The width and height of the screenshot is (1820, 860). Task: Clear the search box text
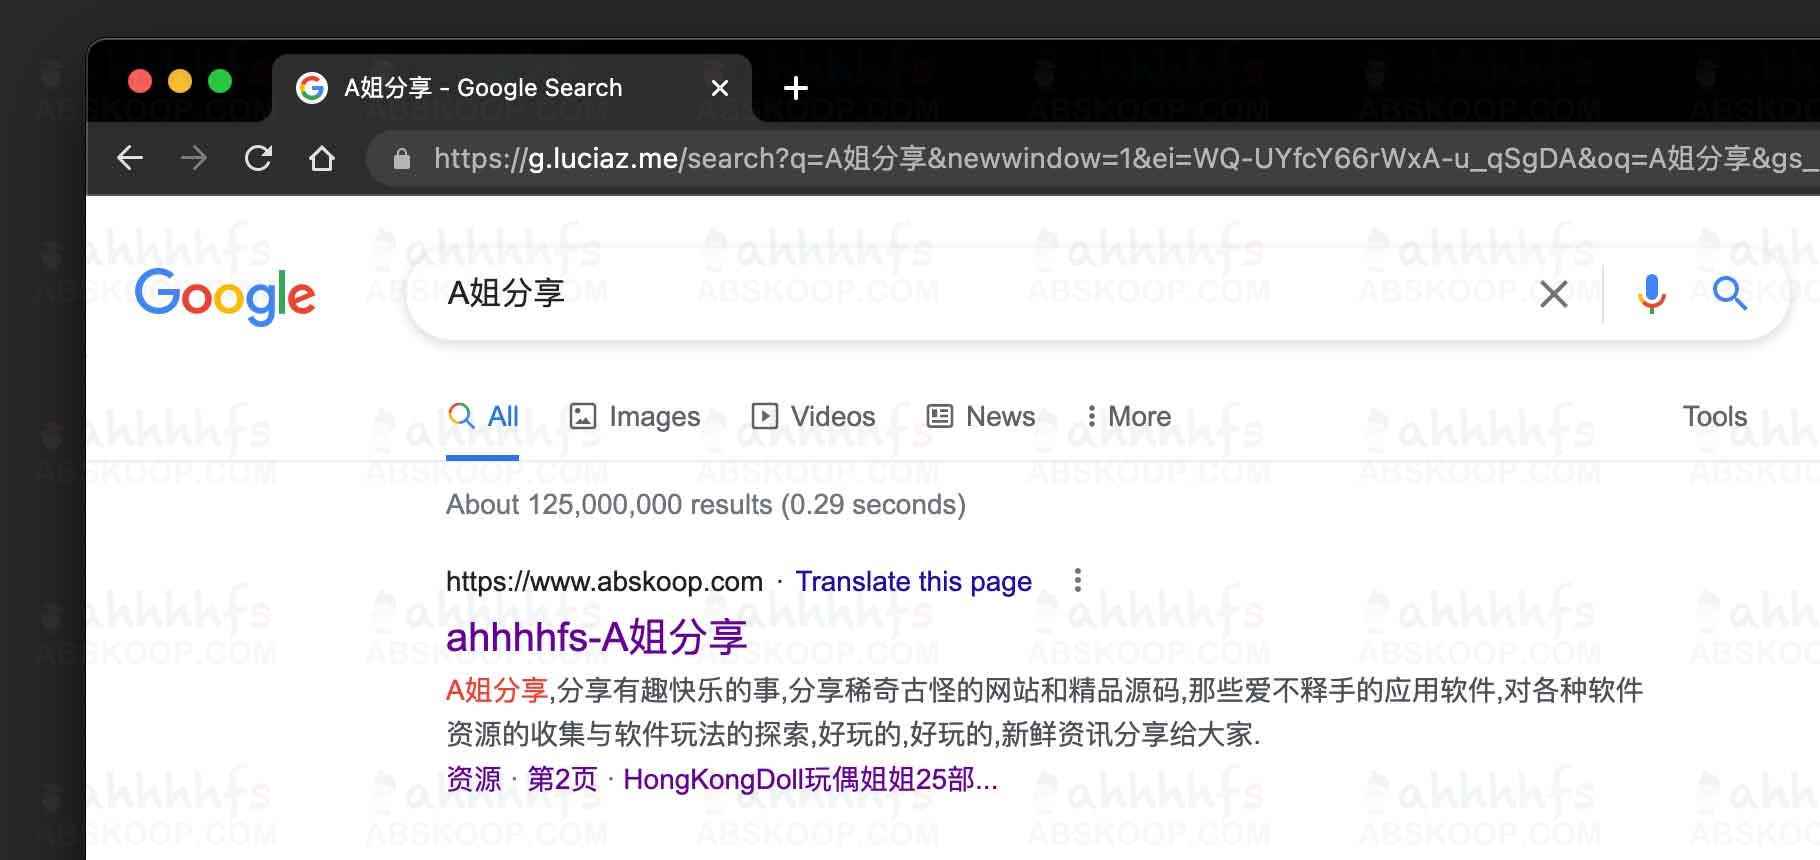click(1553, 294)
